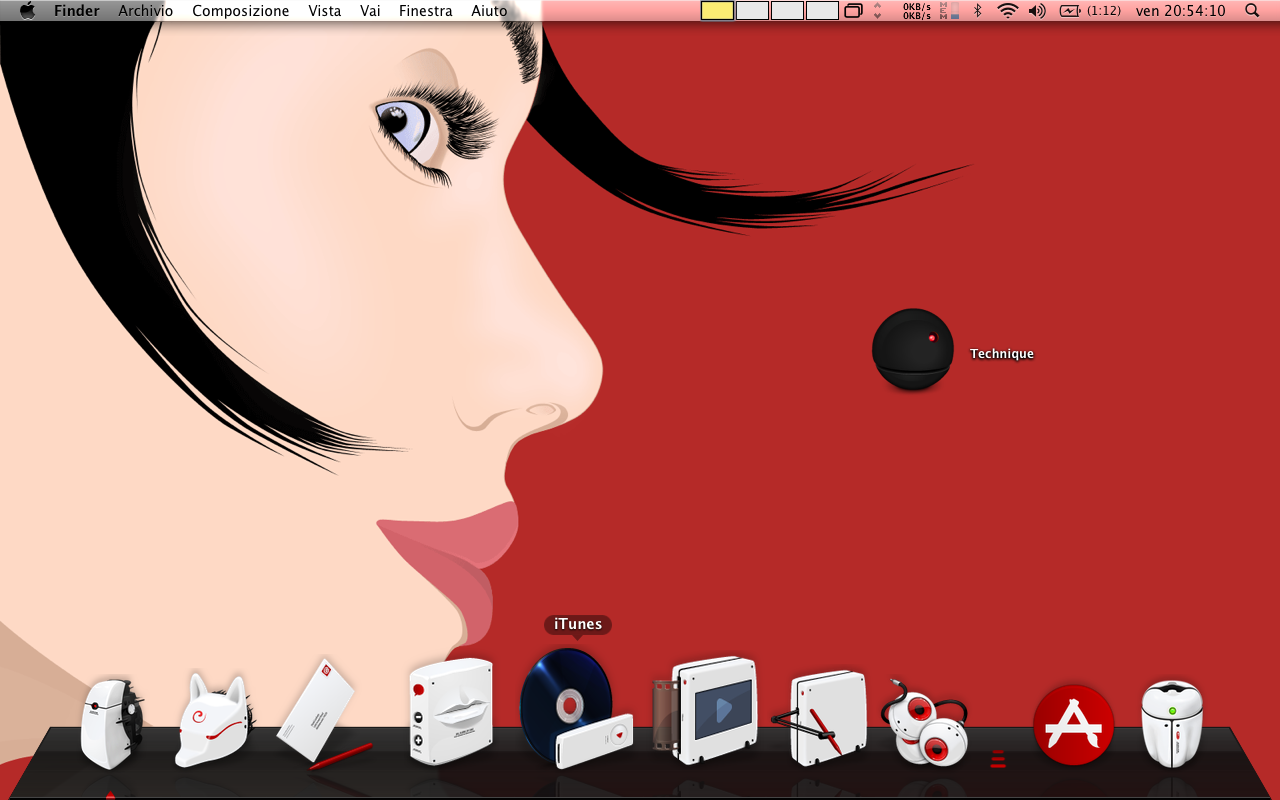Open the Wi-Fi status menu
Image resolution: width=1280 pixels, height=800 pixels.
pos(1007,11)
